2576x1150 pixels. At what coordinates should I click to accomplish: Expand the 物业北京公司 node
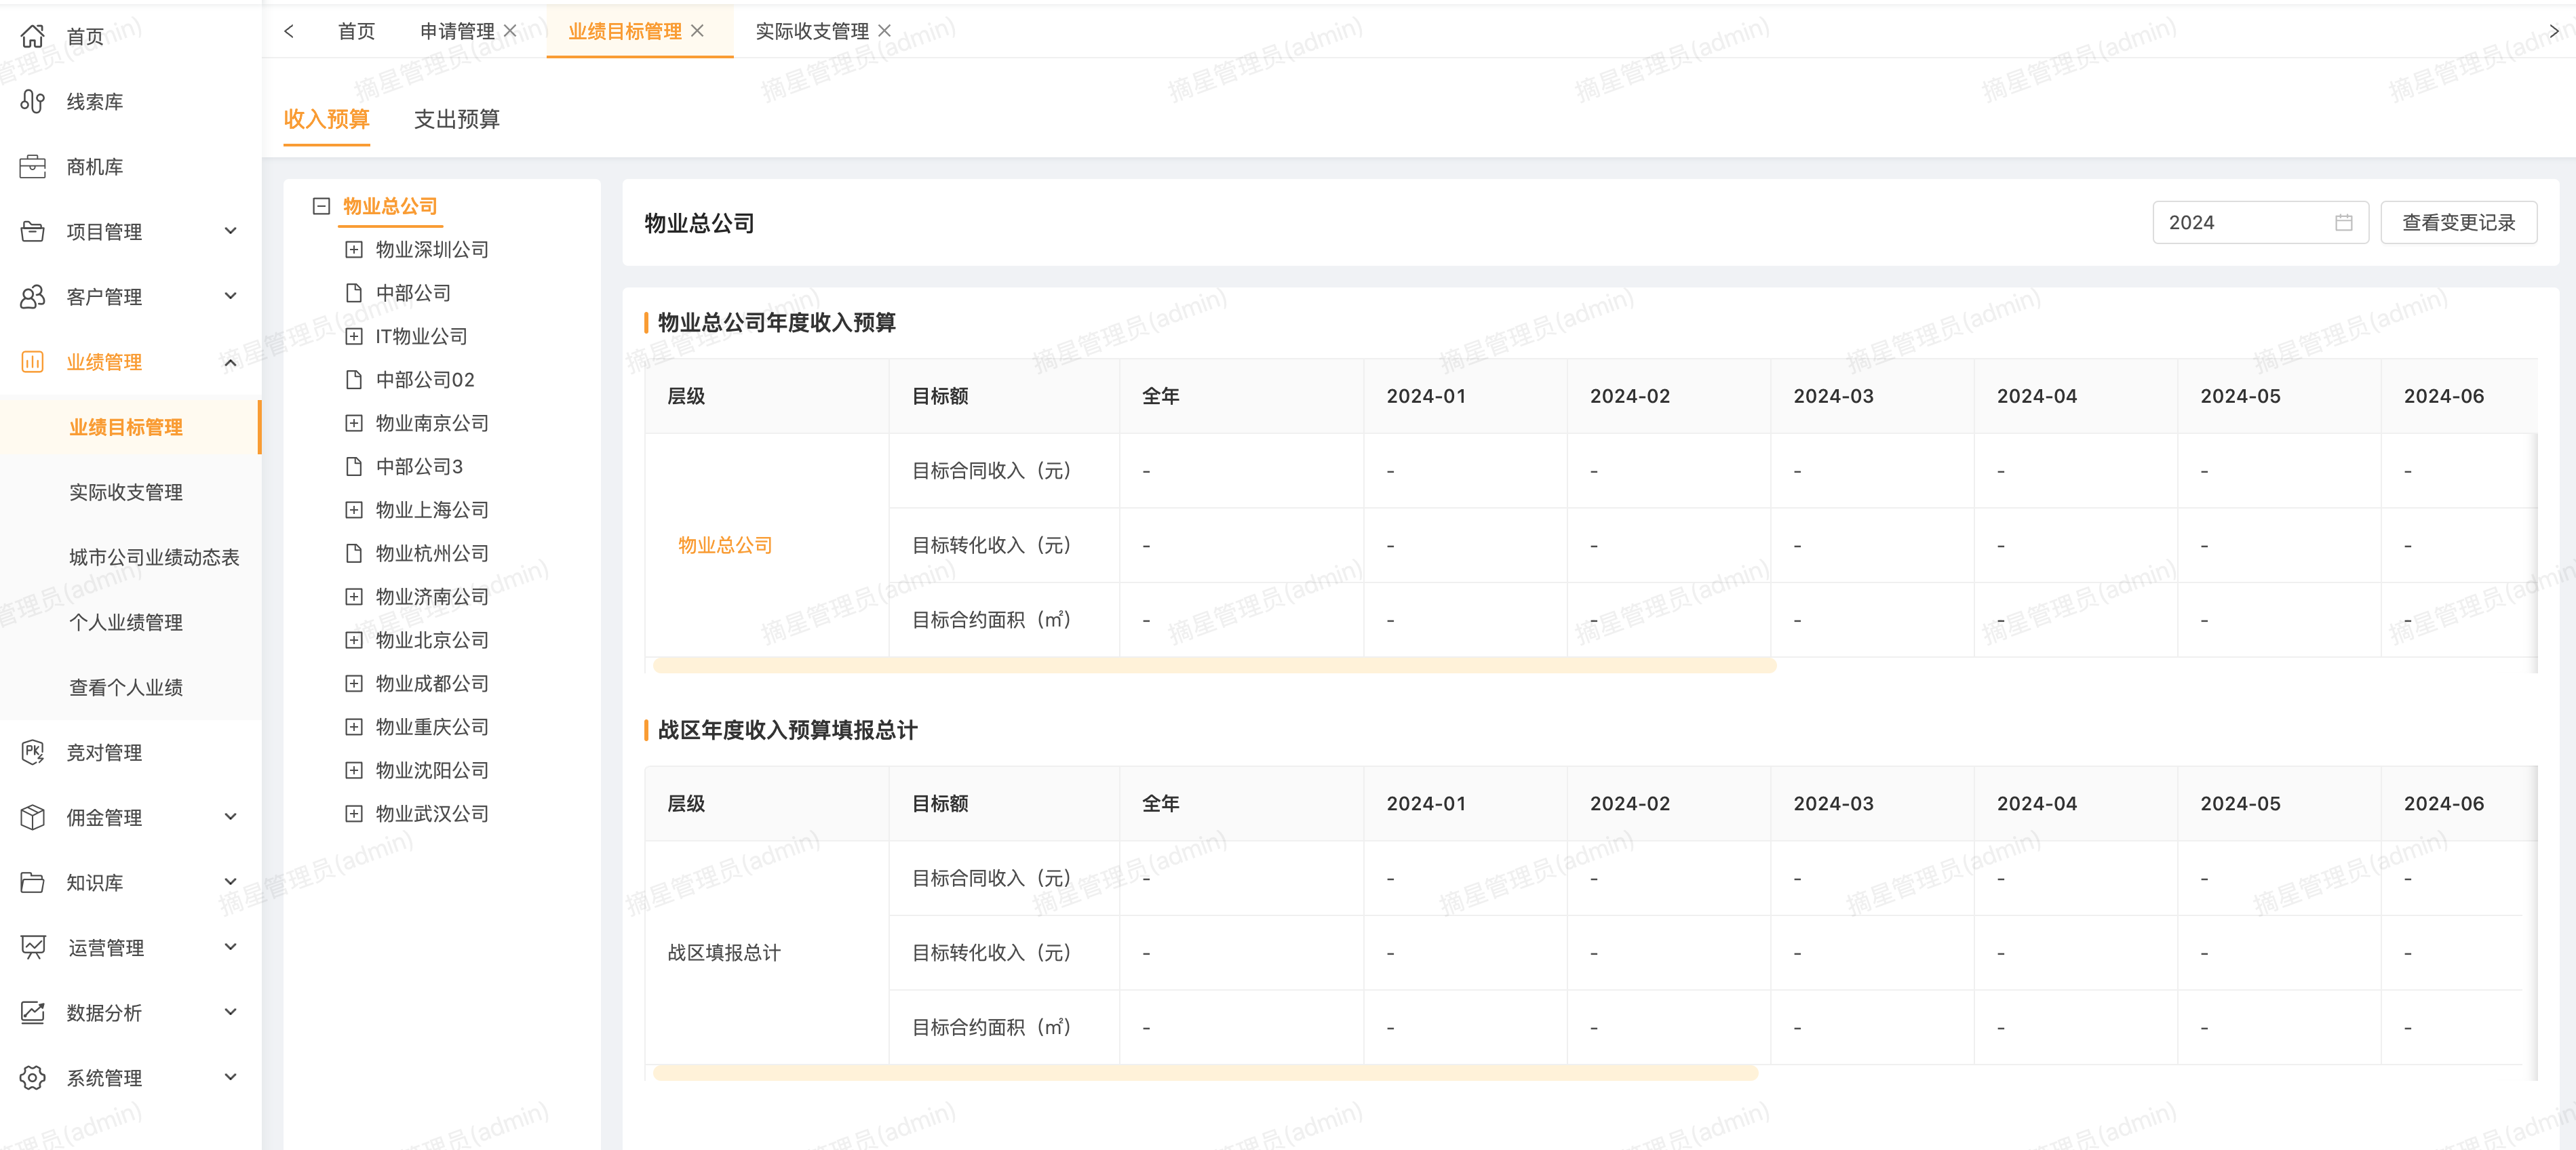point(353,640)
